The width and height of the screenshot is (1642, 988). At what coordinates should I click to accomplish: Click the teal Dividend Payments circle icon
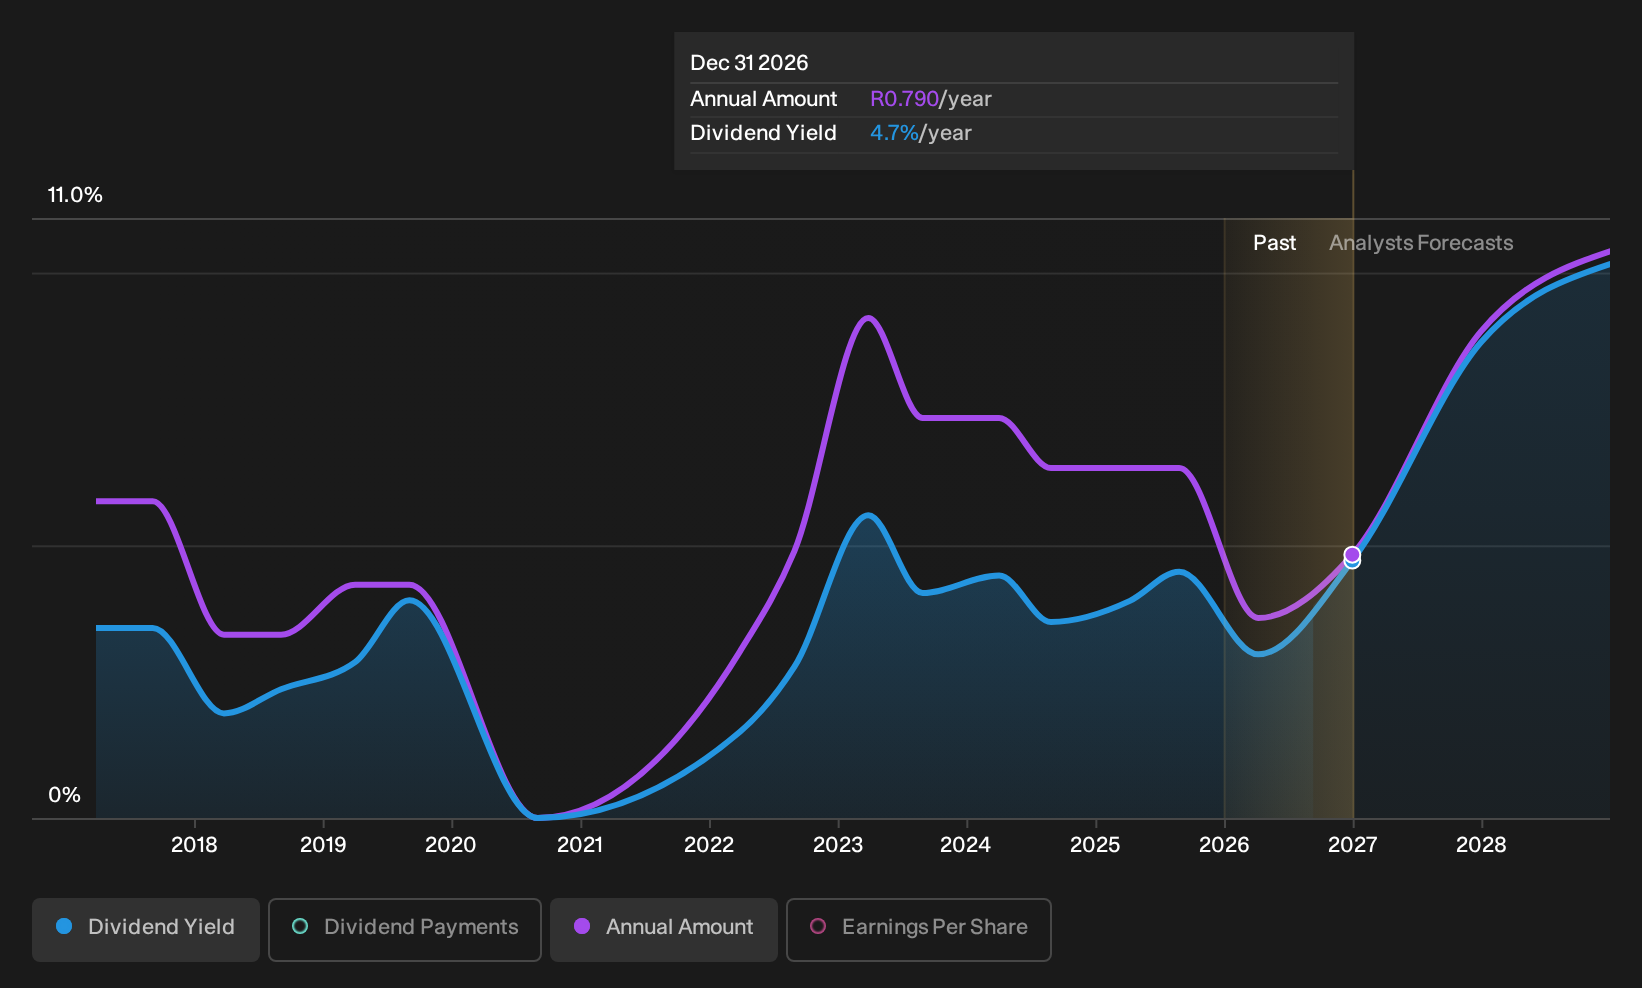coord(300,927)
